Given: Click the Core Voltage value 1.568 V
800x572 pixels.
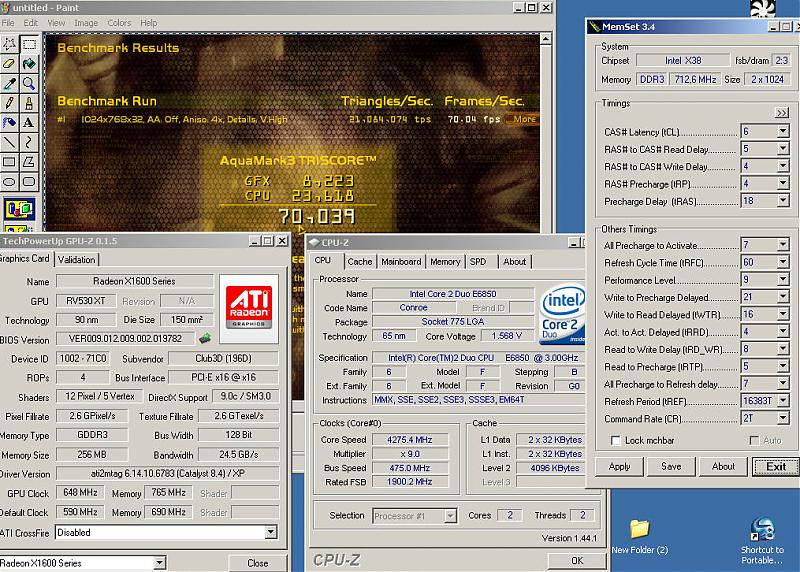Looking at the screenshot, I should coord(507,336).
